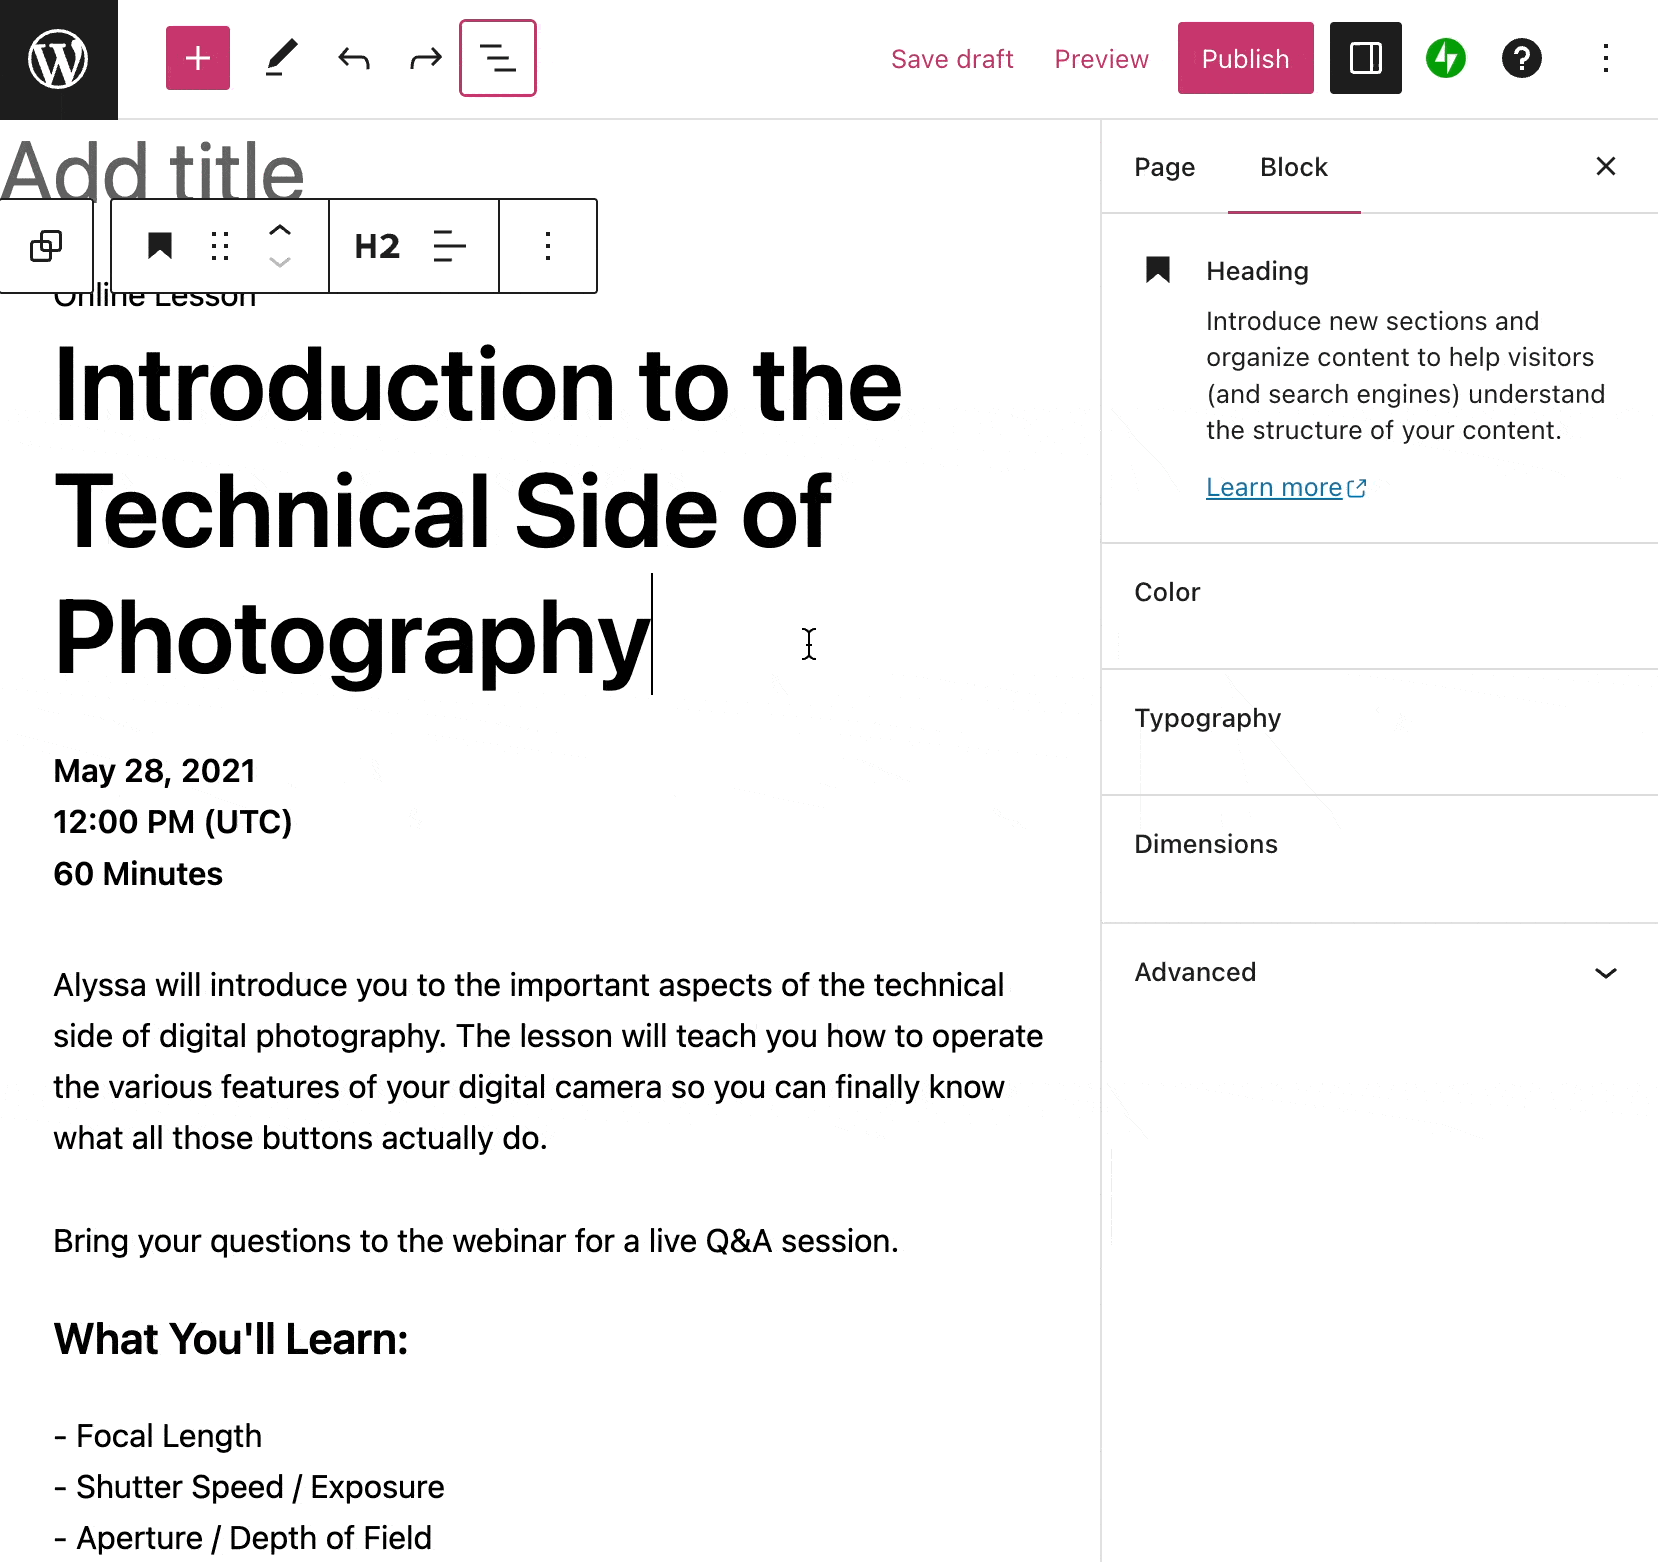Toggle the settings sidebar panel button
This screenshot has width=1658, height=1562.
[x=1366, y=58]
